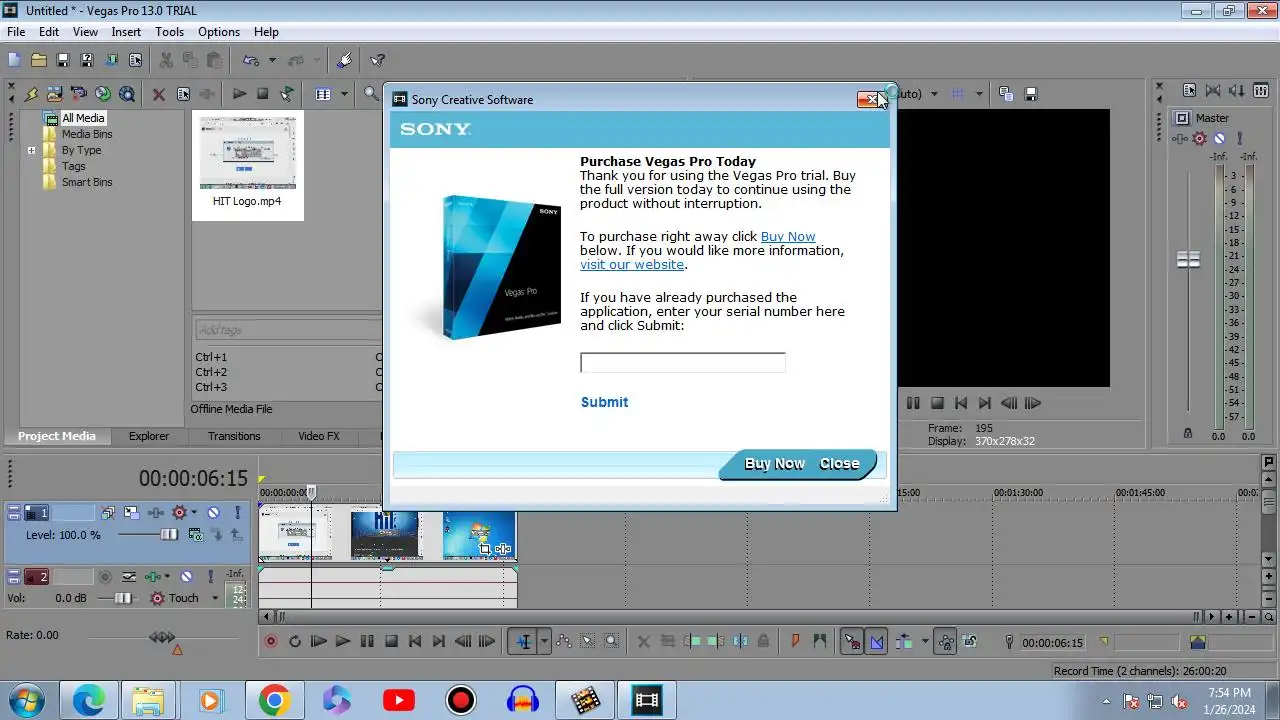
Task: Click the red X Remove Selected Media icon
Action: (158, 94)
